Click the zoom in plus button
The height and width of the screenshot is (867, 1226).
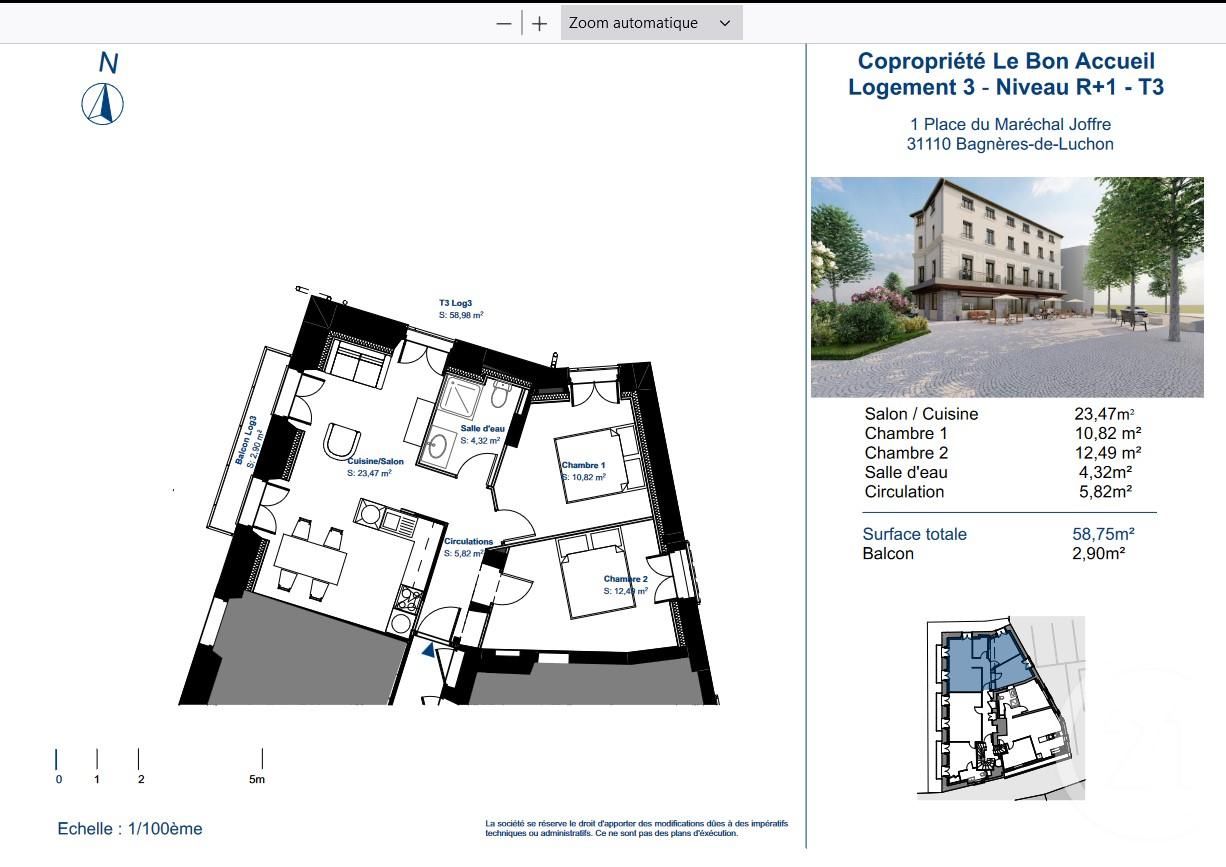tap(540, 23)
